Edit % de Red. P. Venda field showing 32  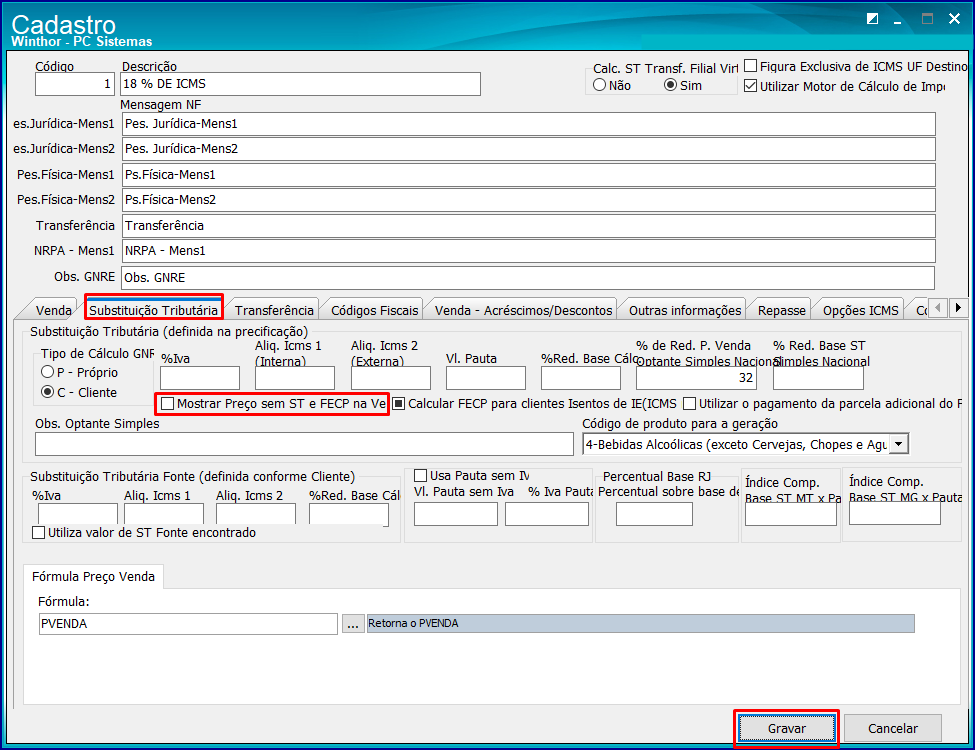[x=696, y=377]
